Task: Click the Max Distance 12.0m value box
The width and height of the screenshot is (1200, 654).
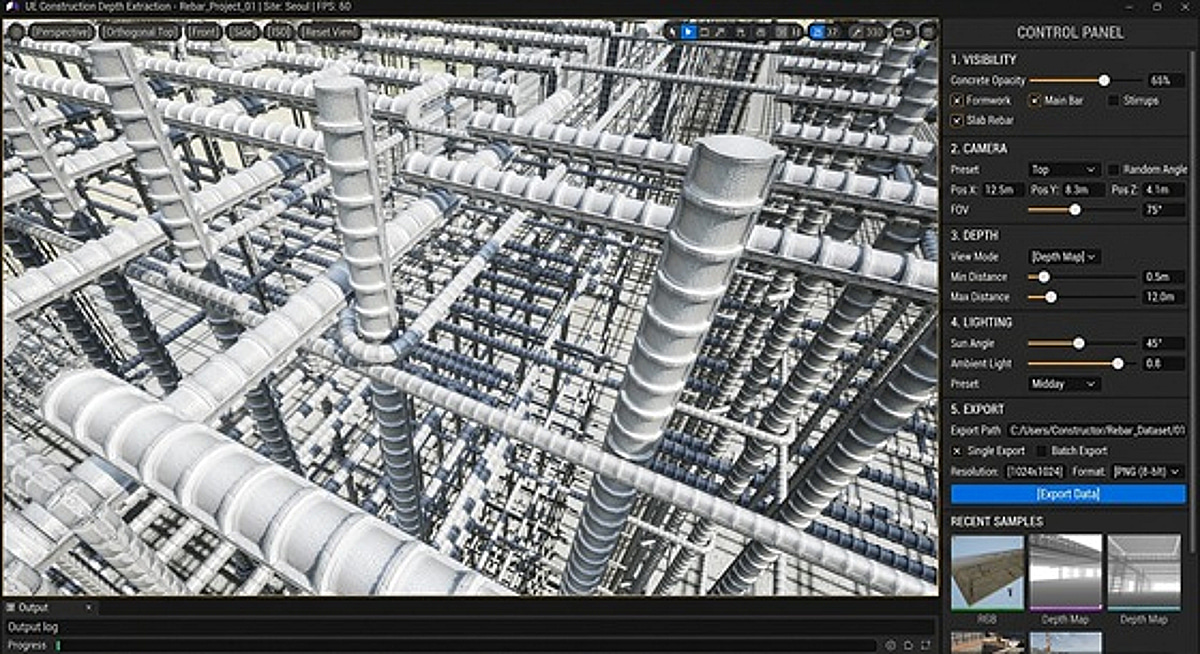Action: pyautogui.click(x=1164, y=297)
